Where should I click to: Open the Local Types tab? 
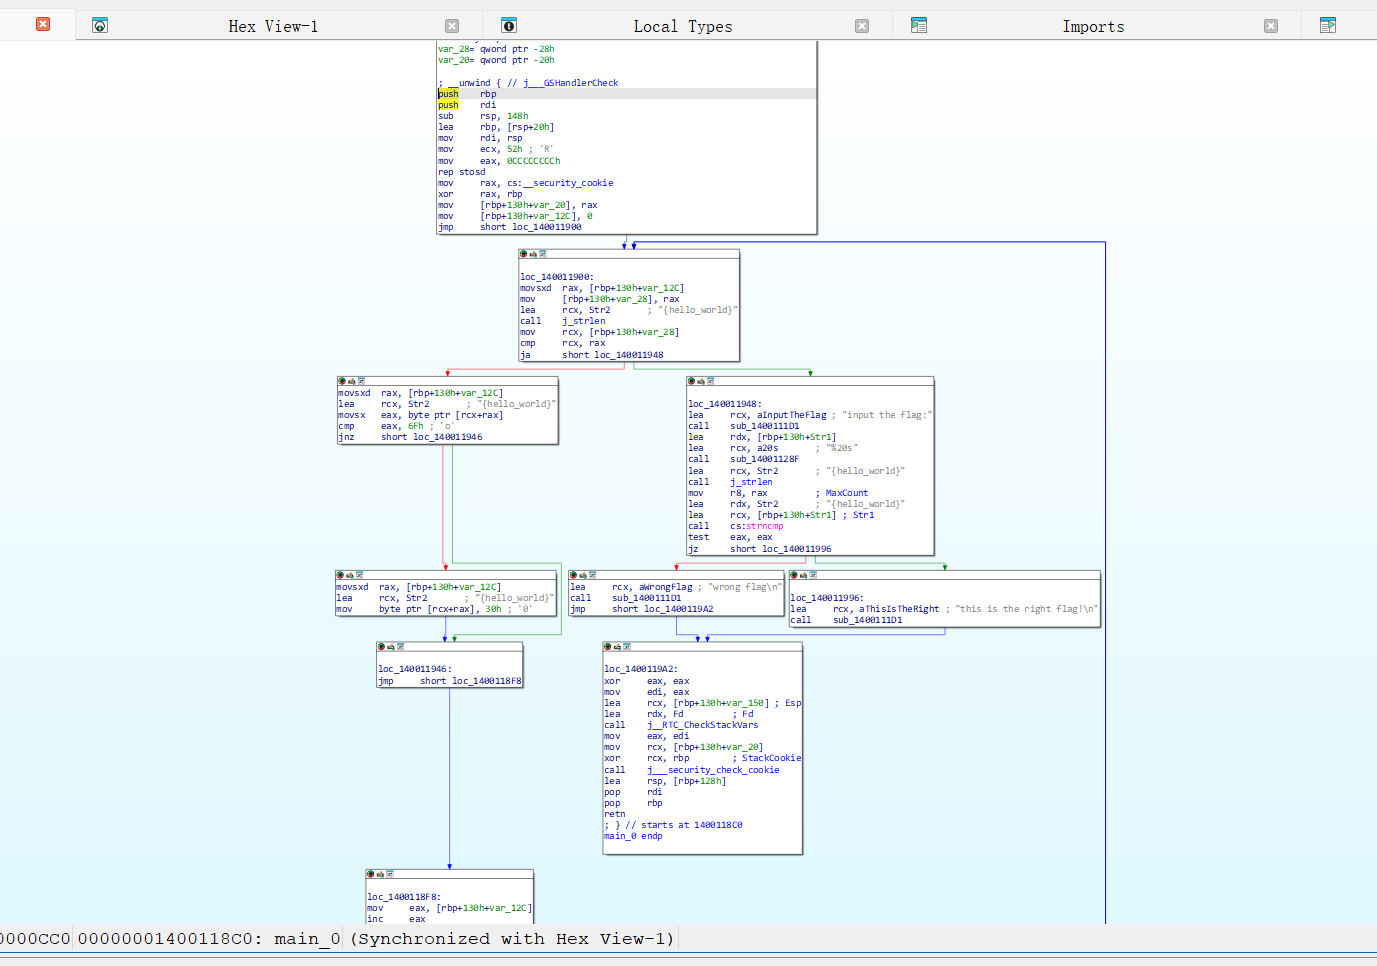click(682, 26)
